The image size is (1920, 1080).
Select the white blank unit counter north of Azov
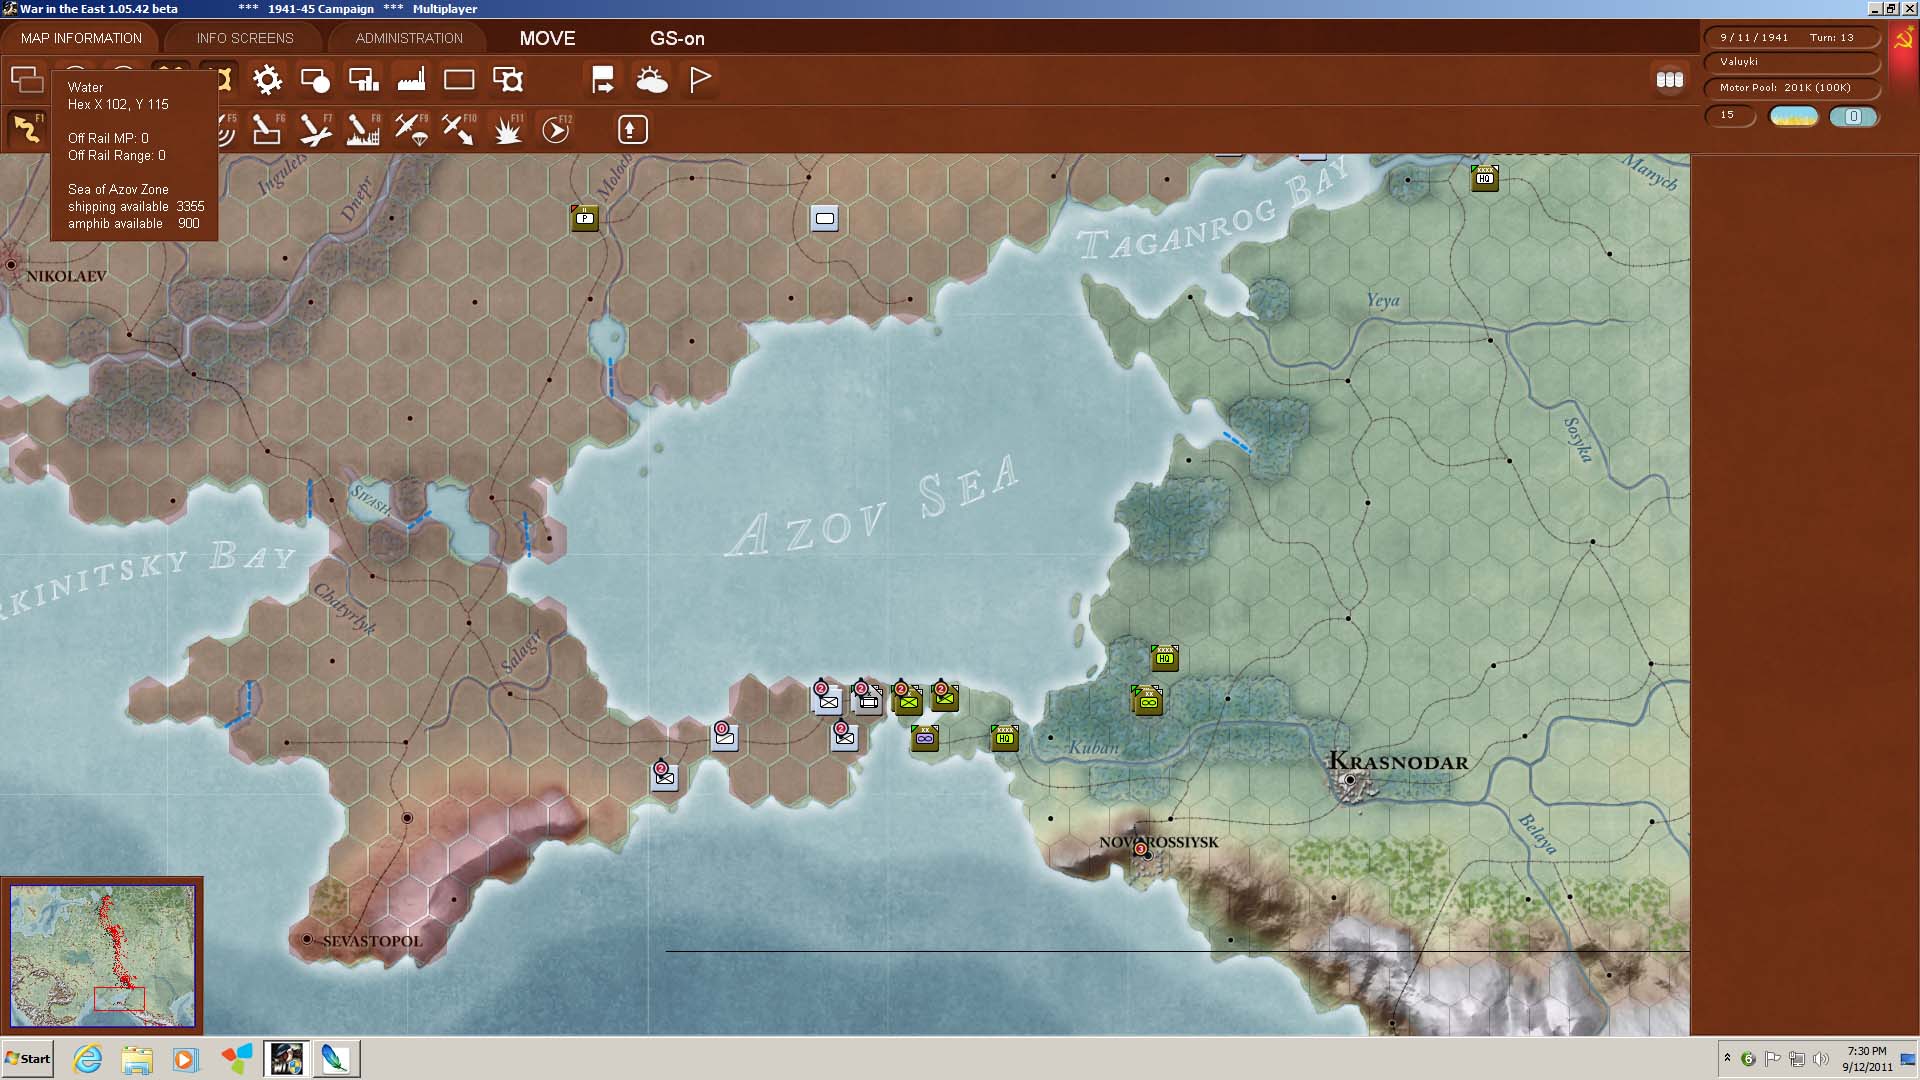(x=825, y=218)
